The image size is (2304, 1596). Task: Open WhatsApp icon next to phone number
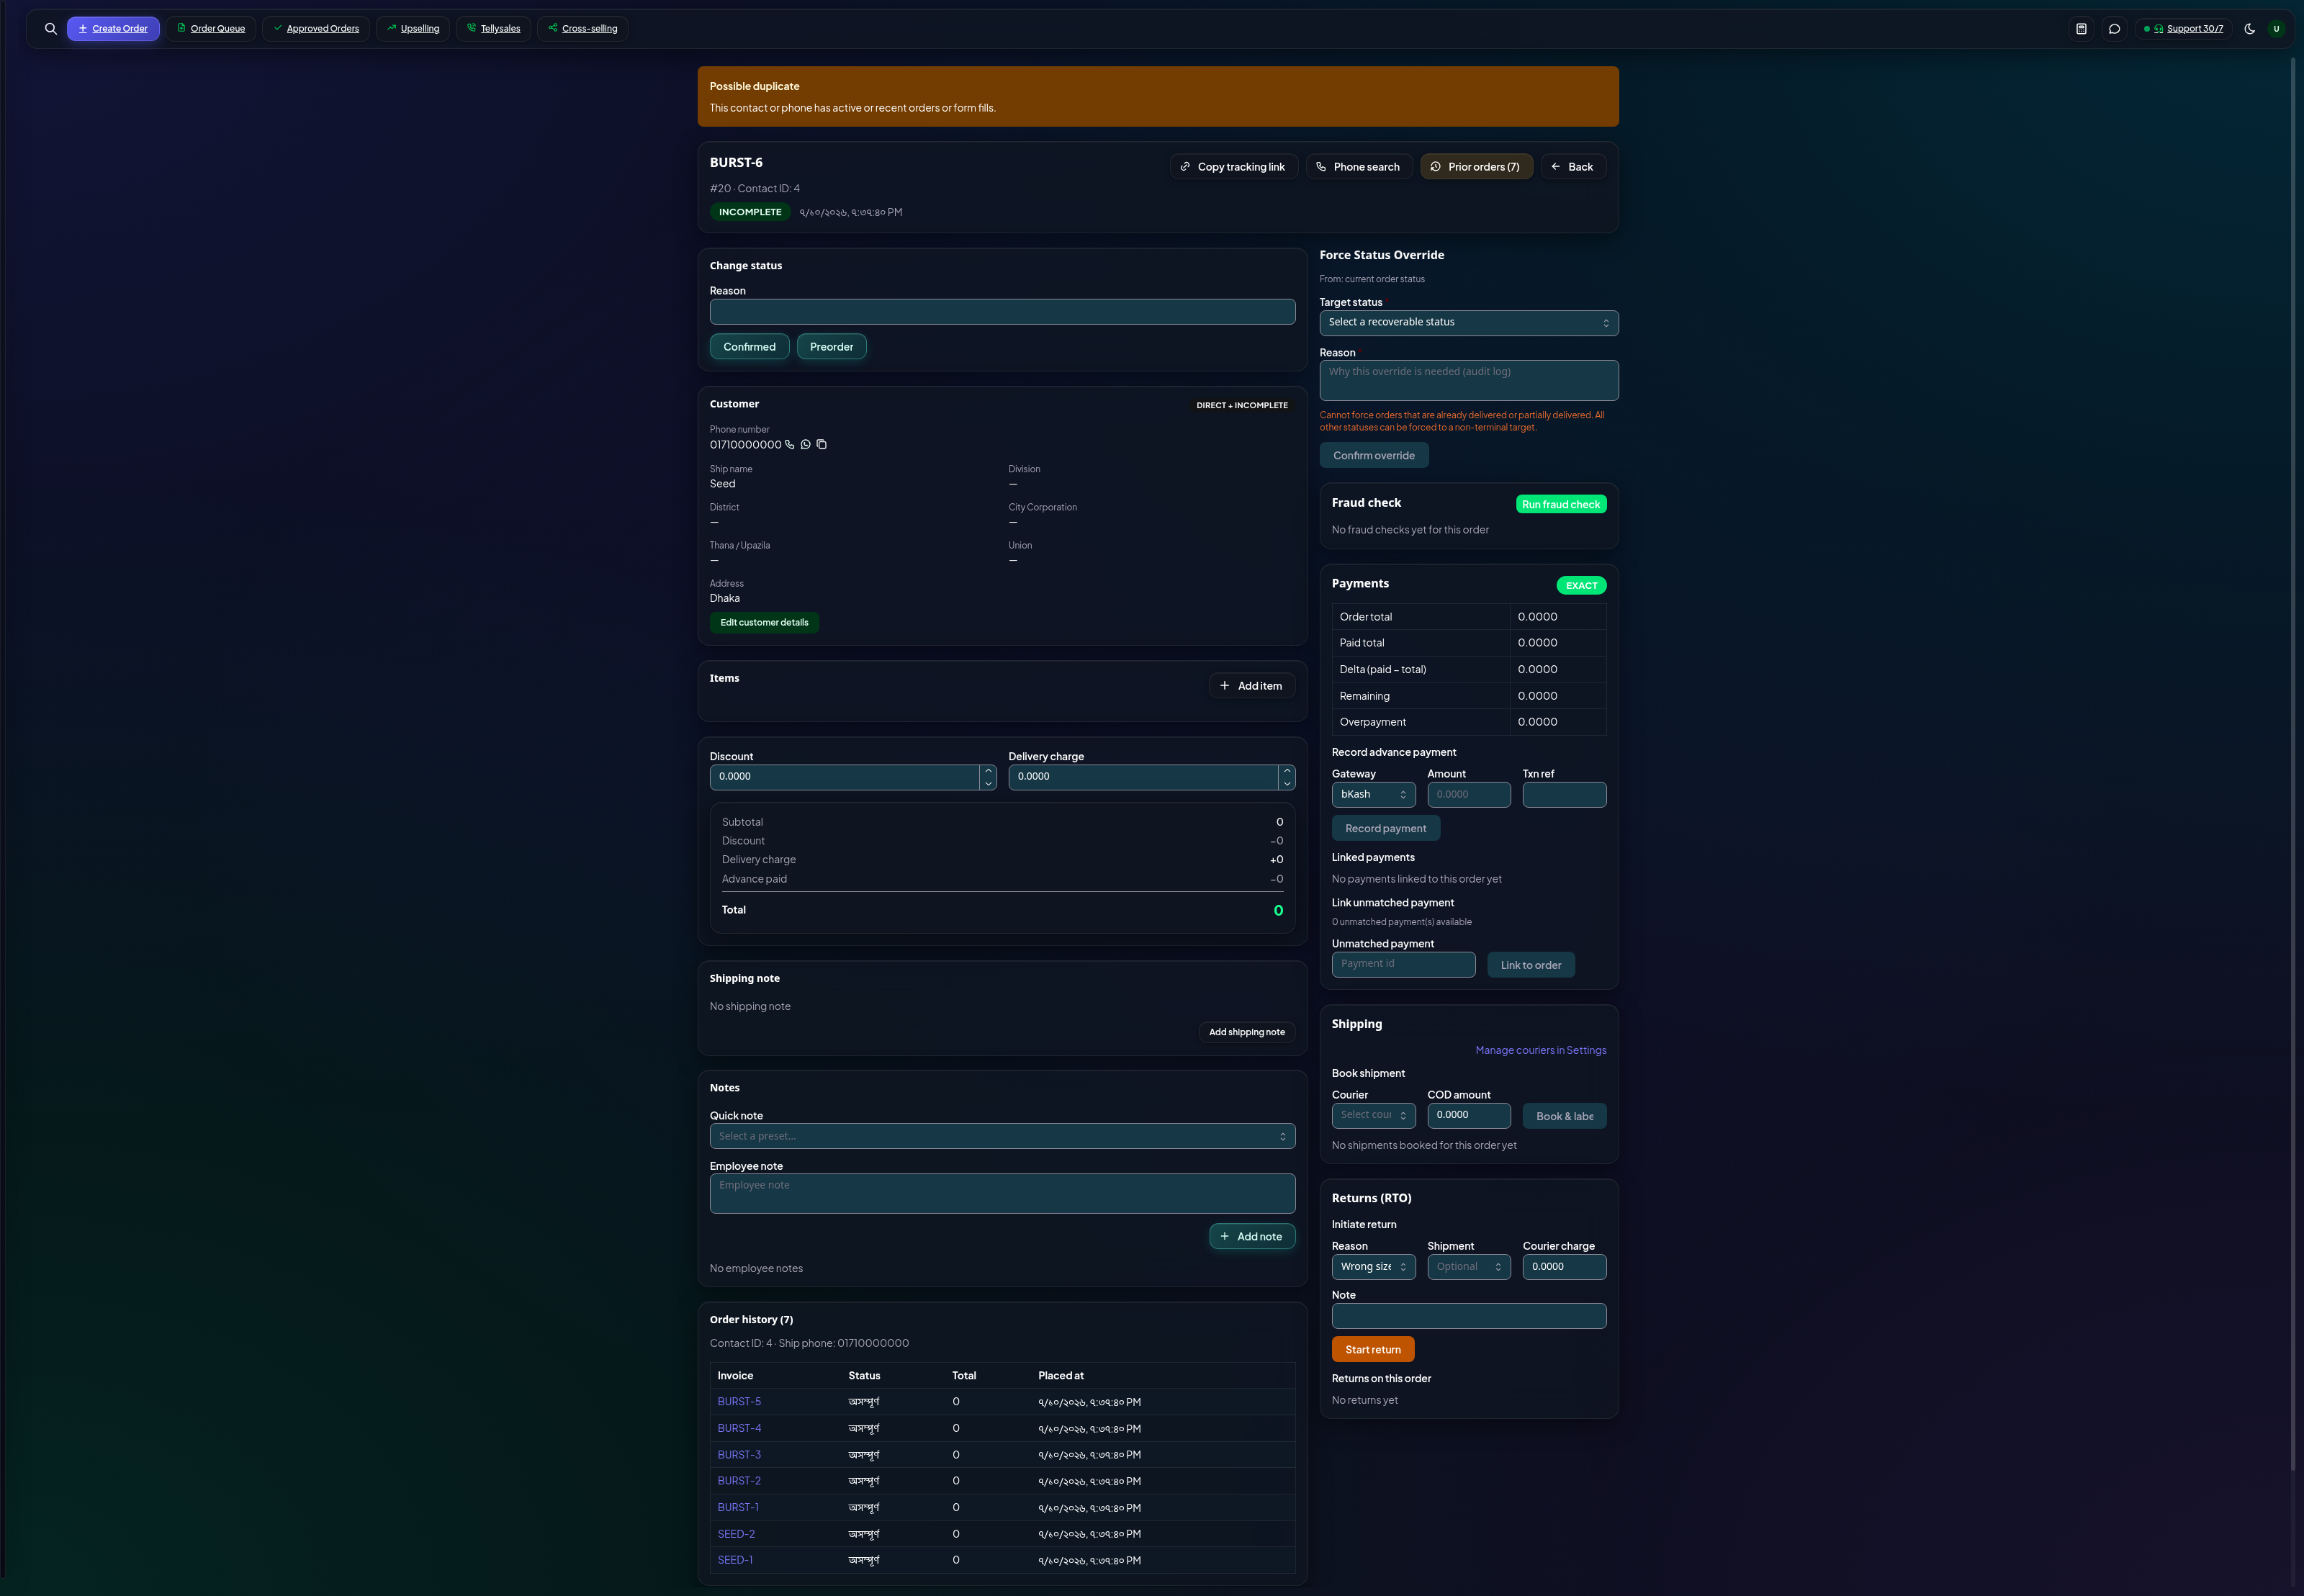point(805,445)
